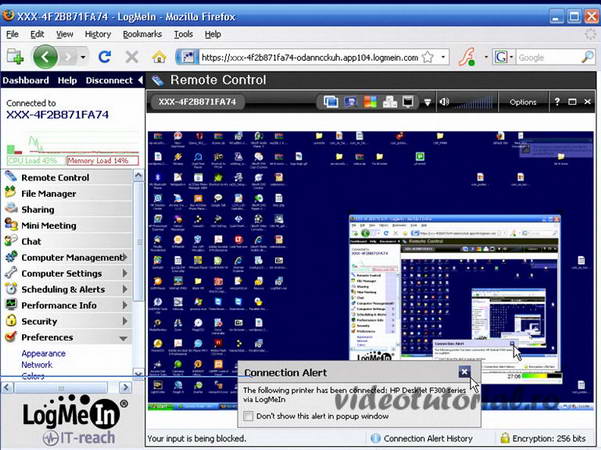Run search with magnifying glass icon
This screenshot has height=450, width=601.
point(588,57)
